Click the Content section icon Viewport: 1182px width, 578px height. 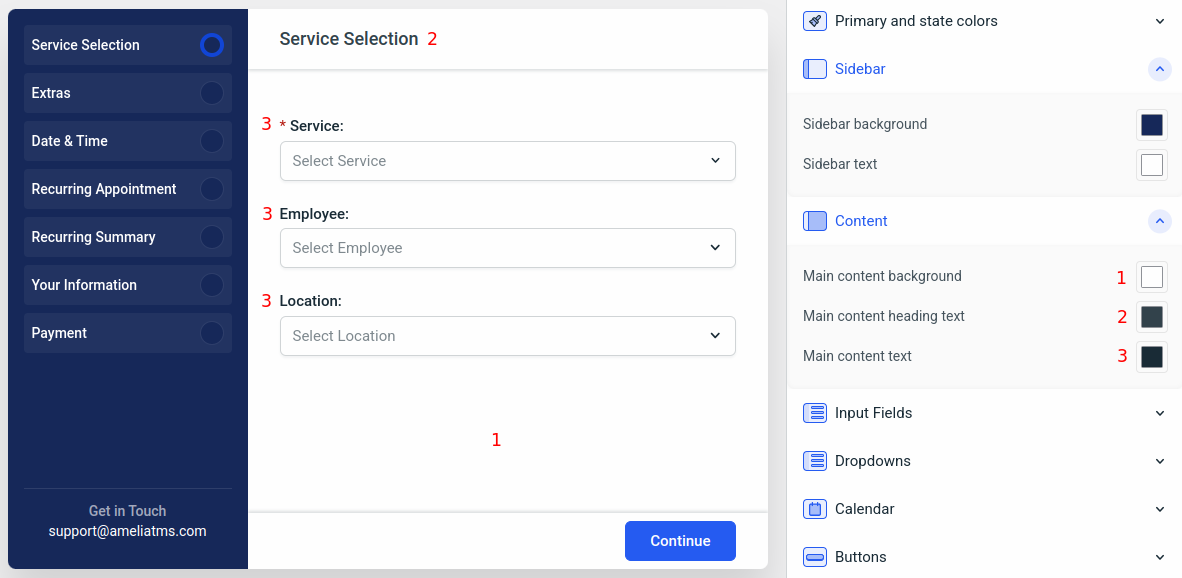pyautogui.click(x=815, y=221)
